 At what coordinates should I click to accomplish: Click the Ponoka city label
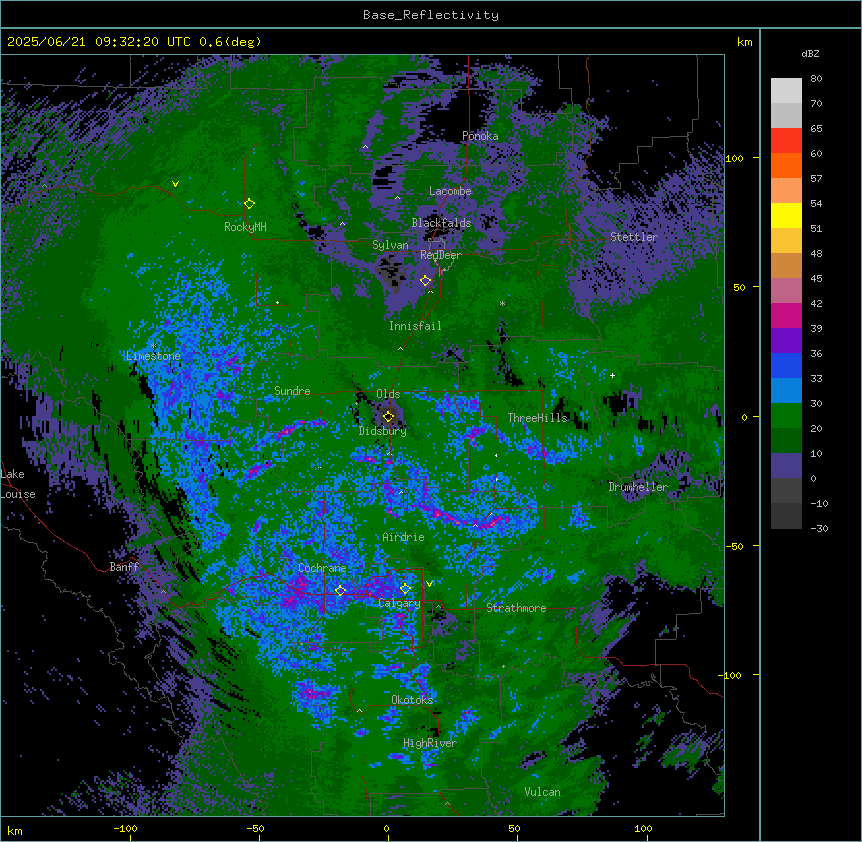click(480, 136)
